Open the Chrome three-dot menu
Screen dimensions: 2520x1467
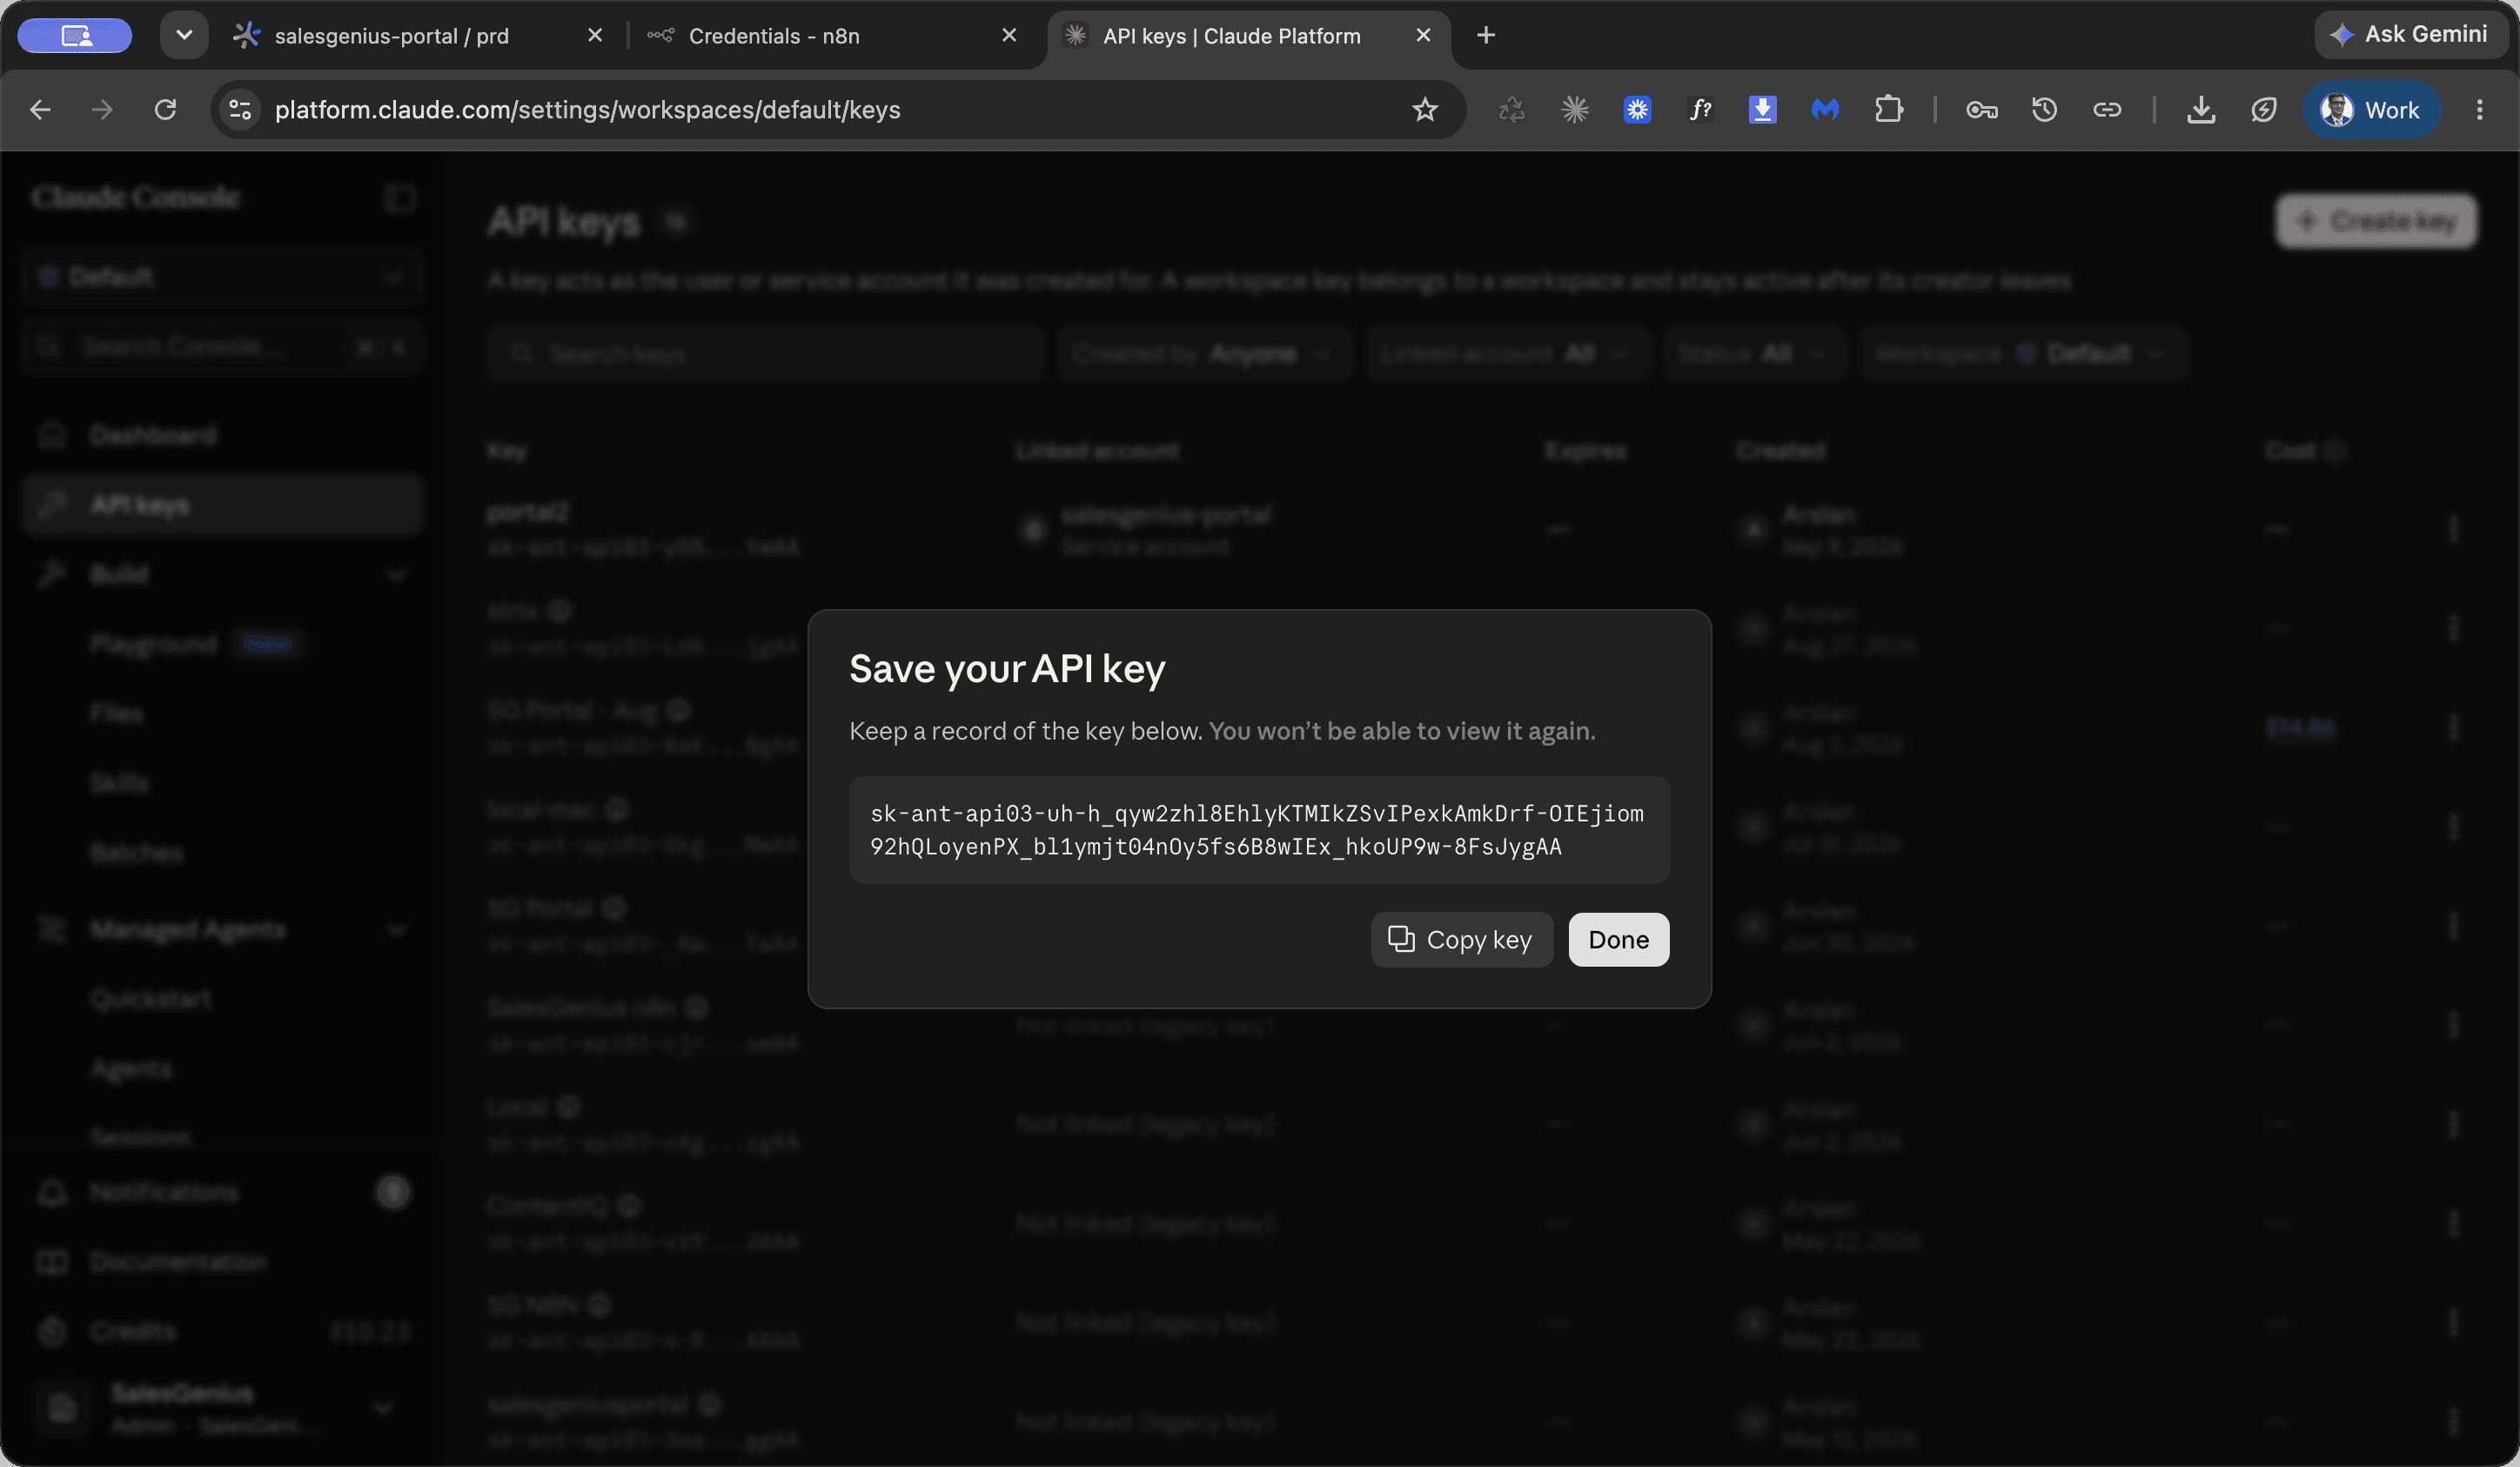click(2479, 109)
